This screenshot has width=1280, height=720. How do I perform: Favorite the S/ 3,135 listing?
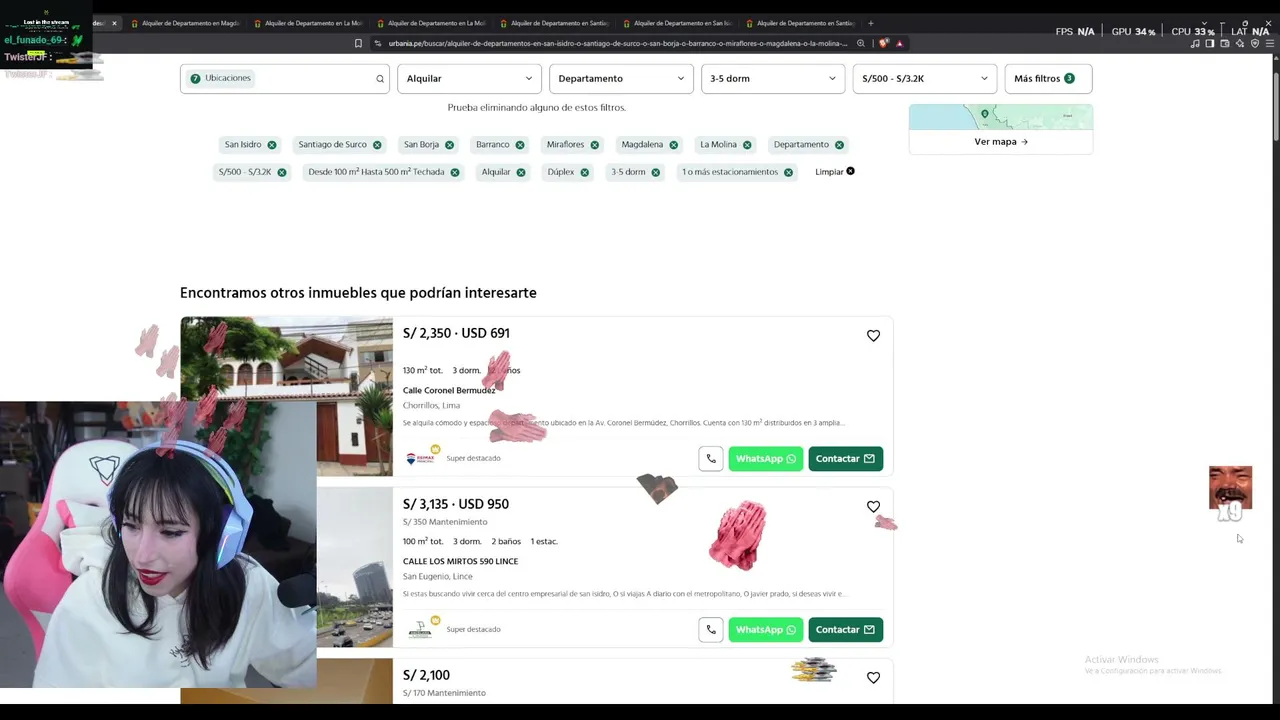click(873, 507)
